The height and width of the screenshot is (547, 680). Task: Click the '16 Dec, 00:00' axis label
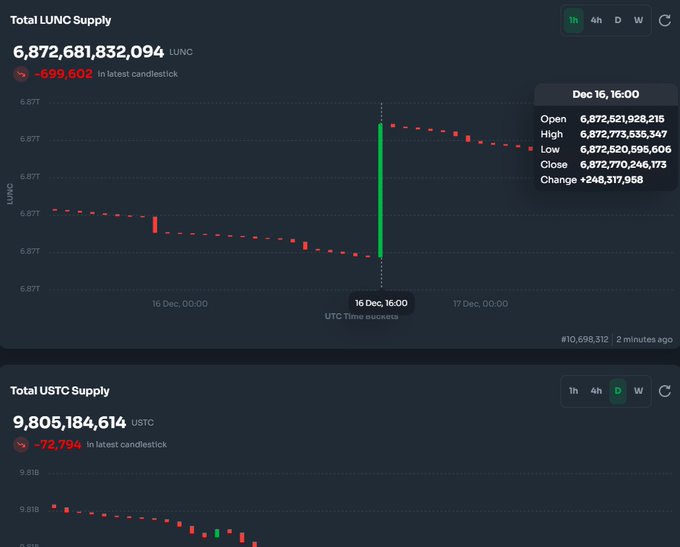click(180, 304)
